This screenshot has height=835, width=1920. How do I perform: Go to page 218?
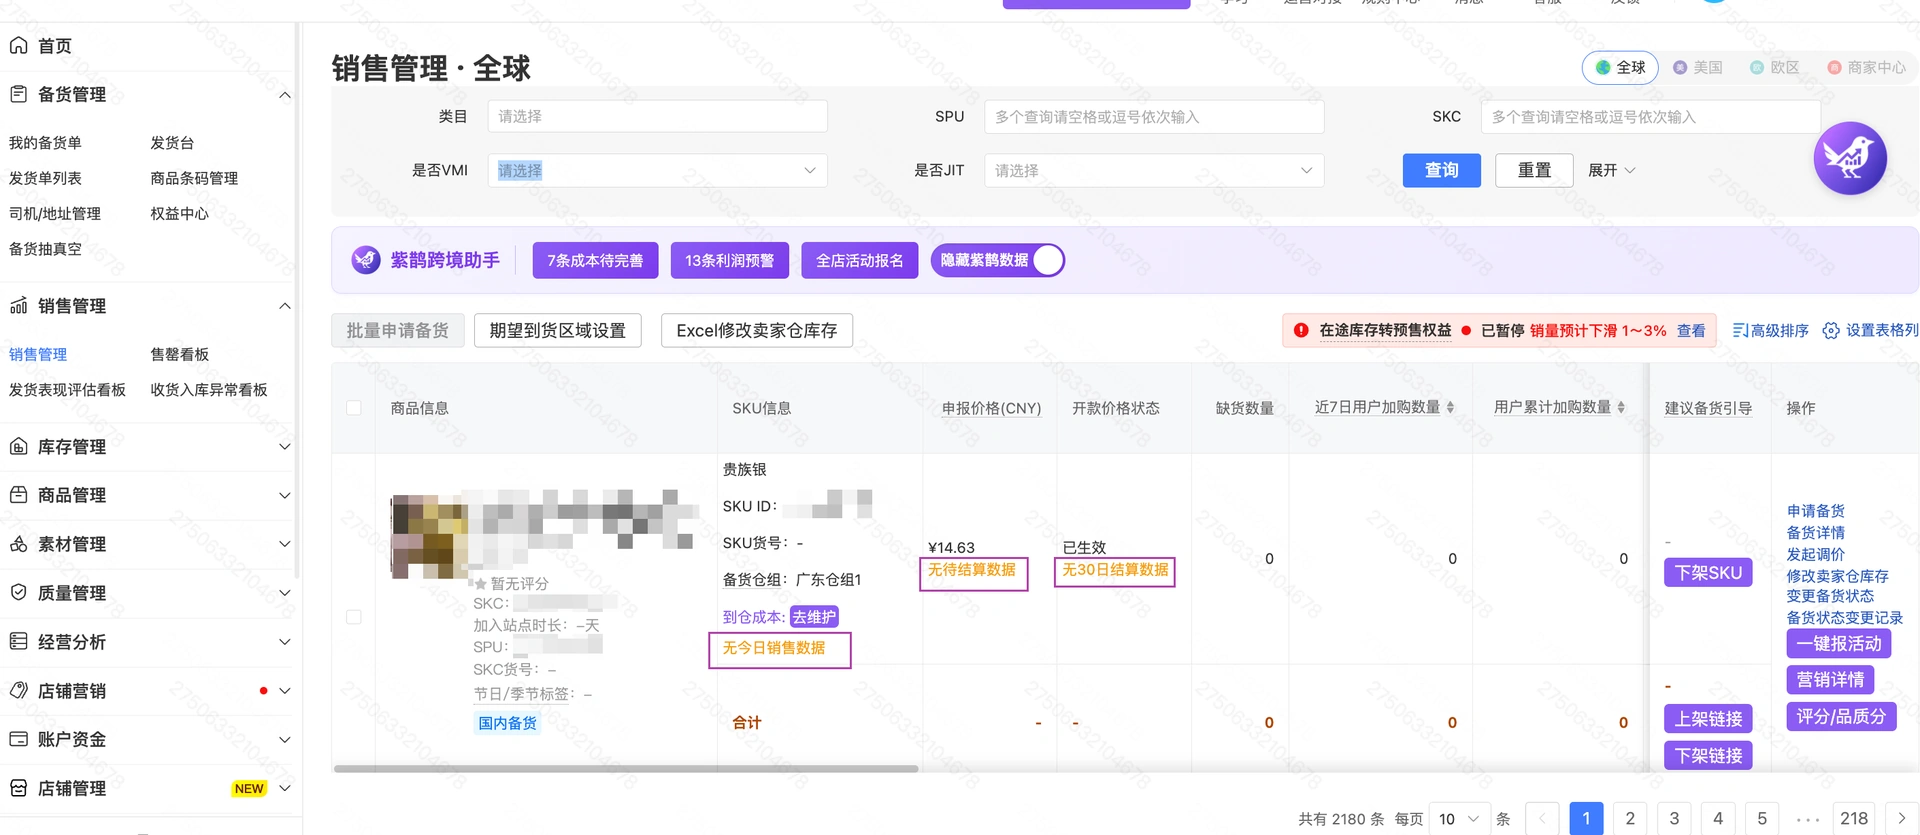point(1854,818)
